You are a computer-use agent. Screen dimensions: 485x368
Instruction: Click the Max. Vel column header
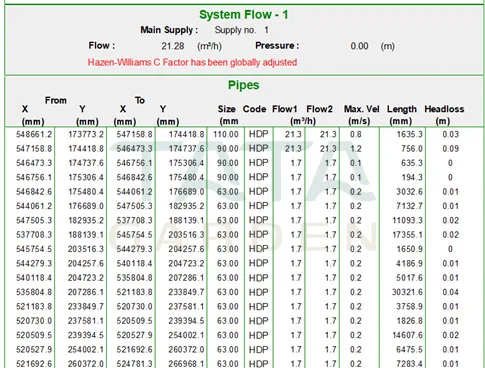(361, 109)
